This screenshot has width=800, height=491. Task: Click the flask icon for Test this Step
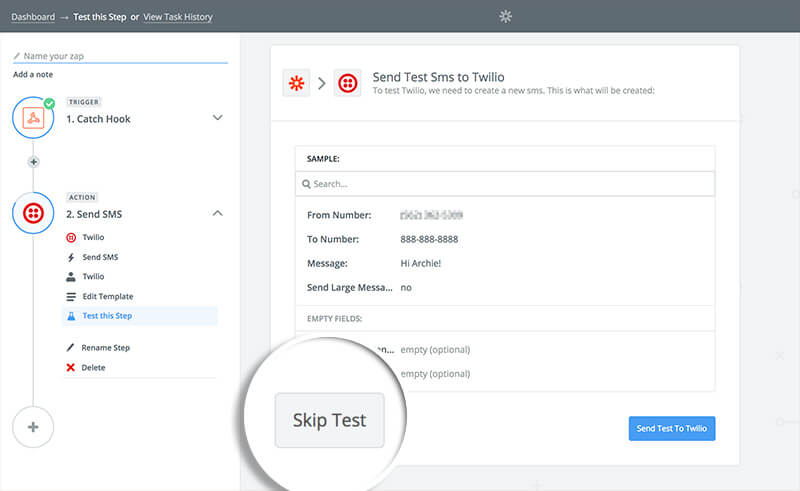click(71, 316)
